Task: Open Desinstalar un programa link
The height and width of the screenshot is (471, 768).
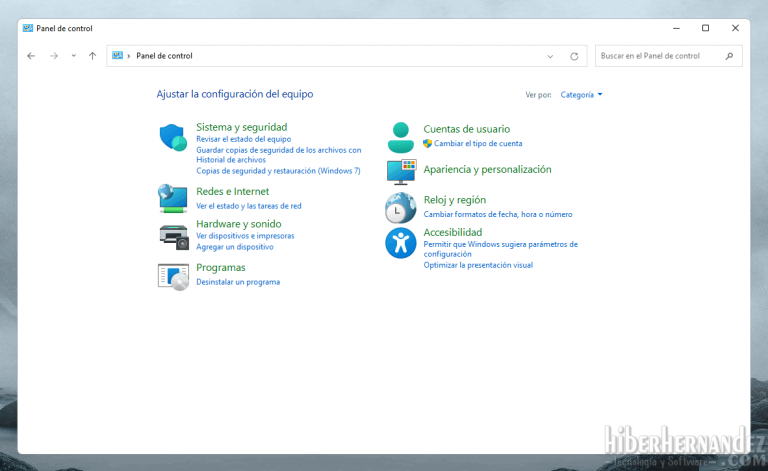Action: coord(238,282)
